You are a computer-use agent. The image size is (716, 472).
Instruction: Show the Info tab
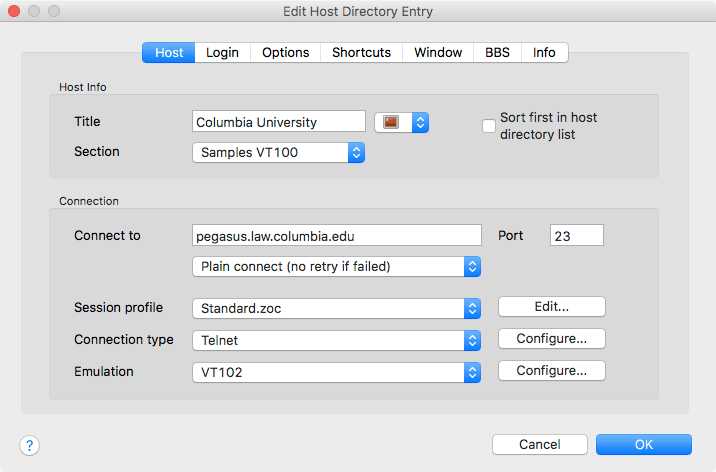pos(544,52)
